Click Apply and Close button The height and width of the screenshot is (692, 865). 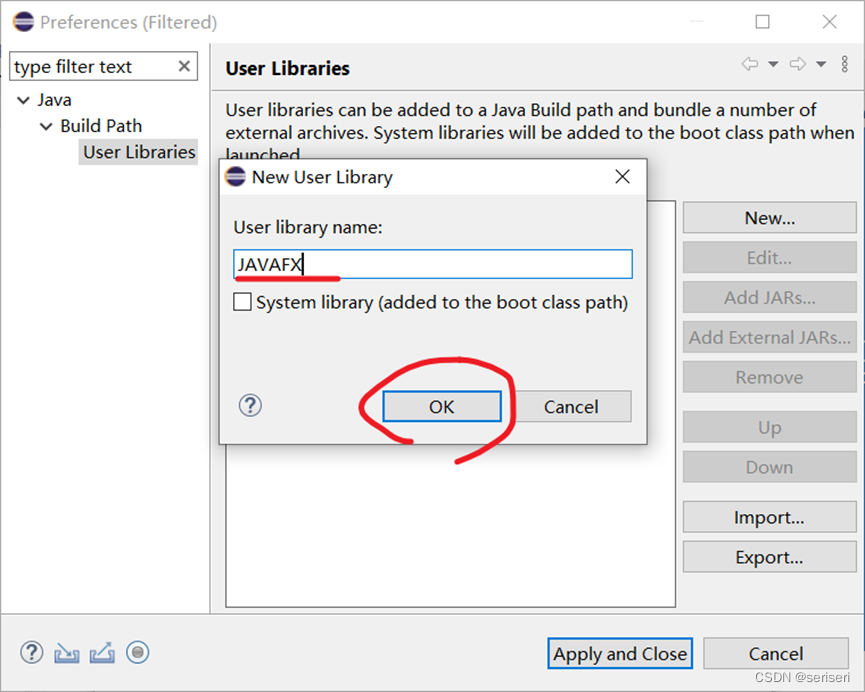tap(620, 653)
